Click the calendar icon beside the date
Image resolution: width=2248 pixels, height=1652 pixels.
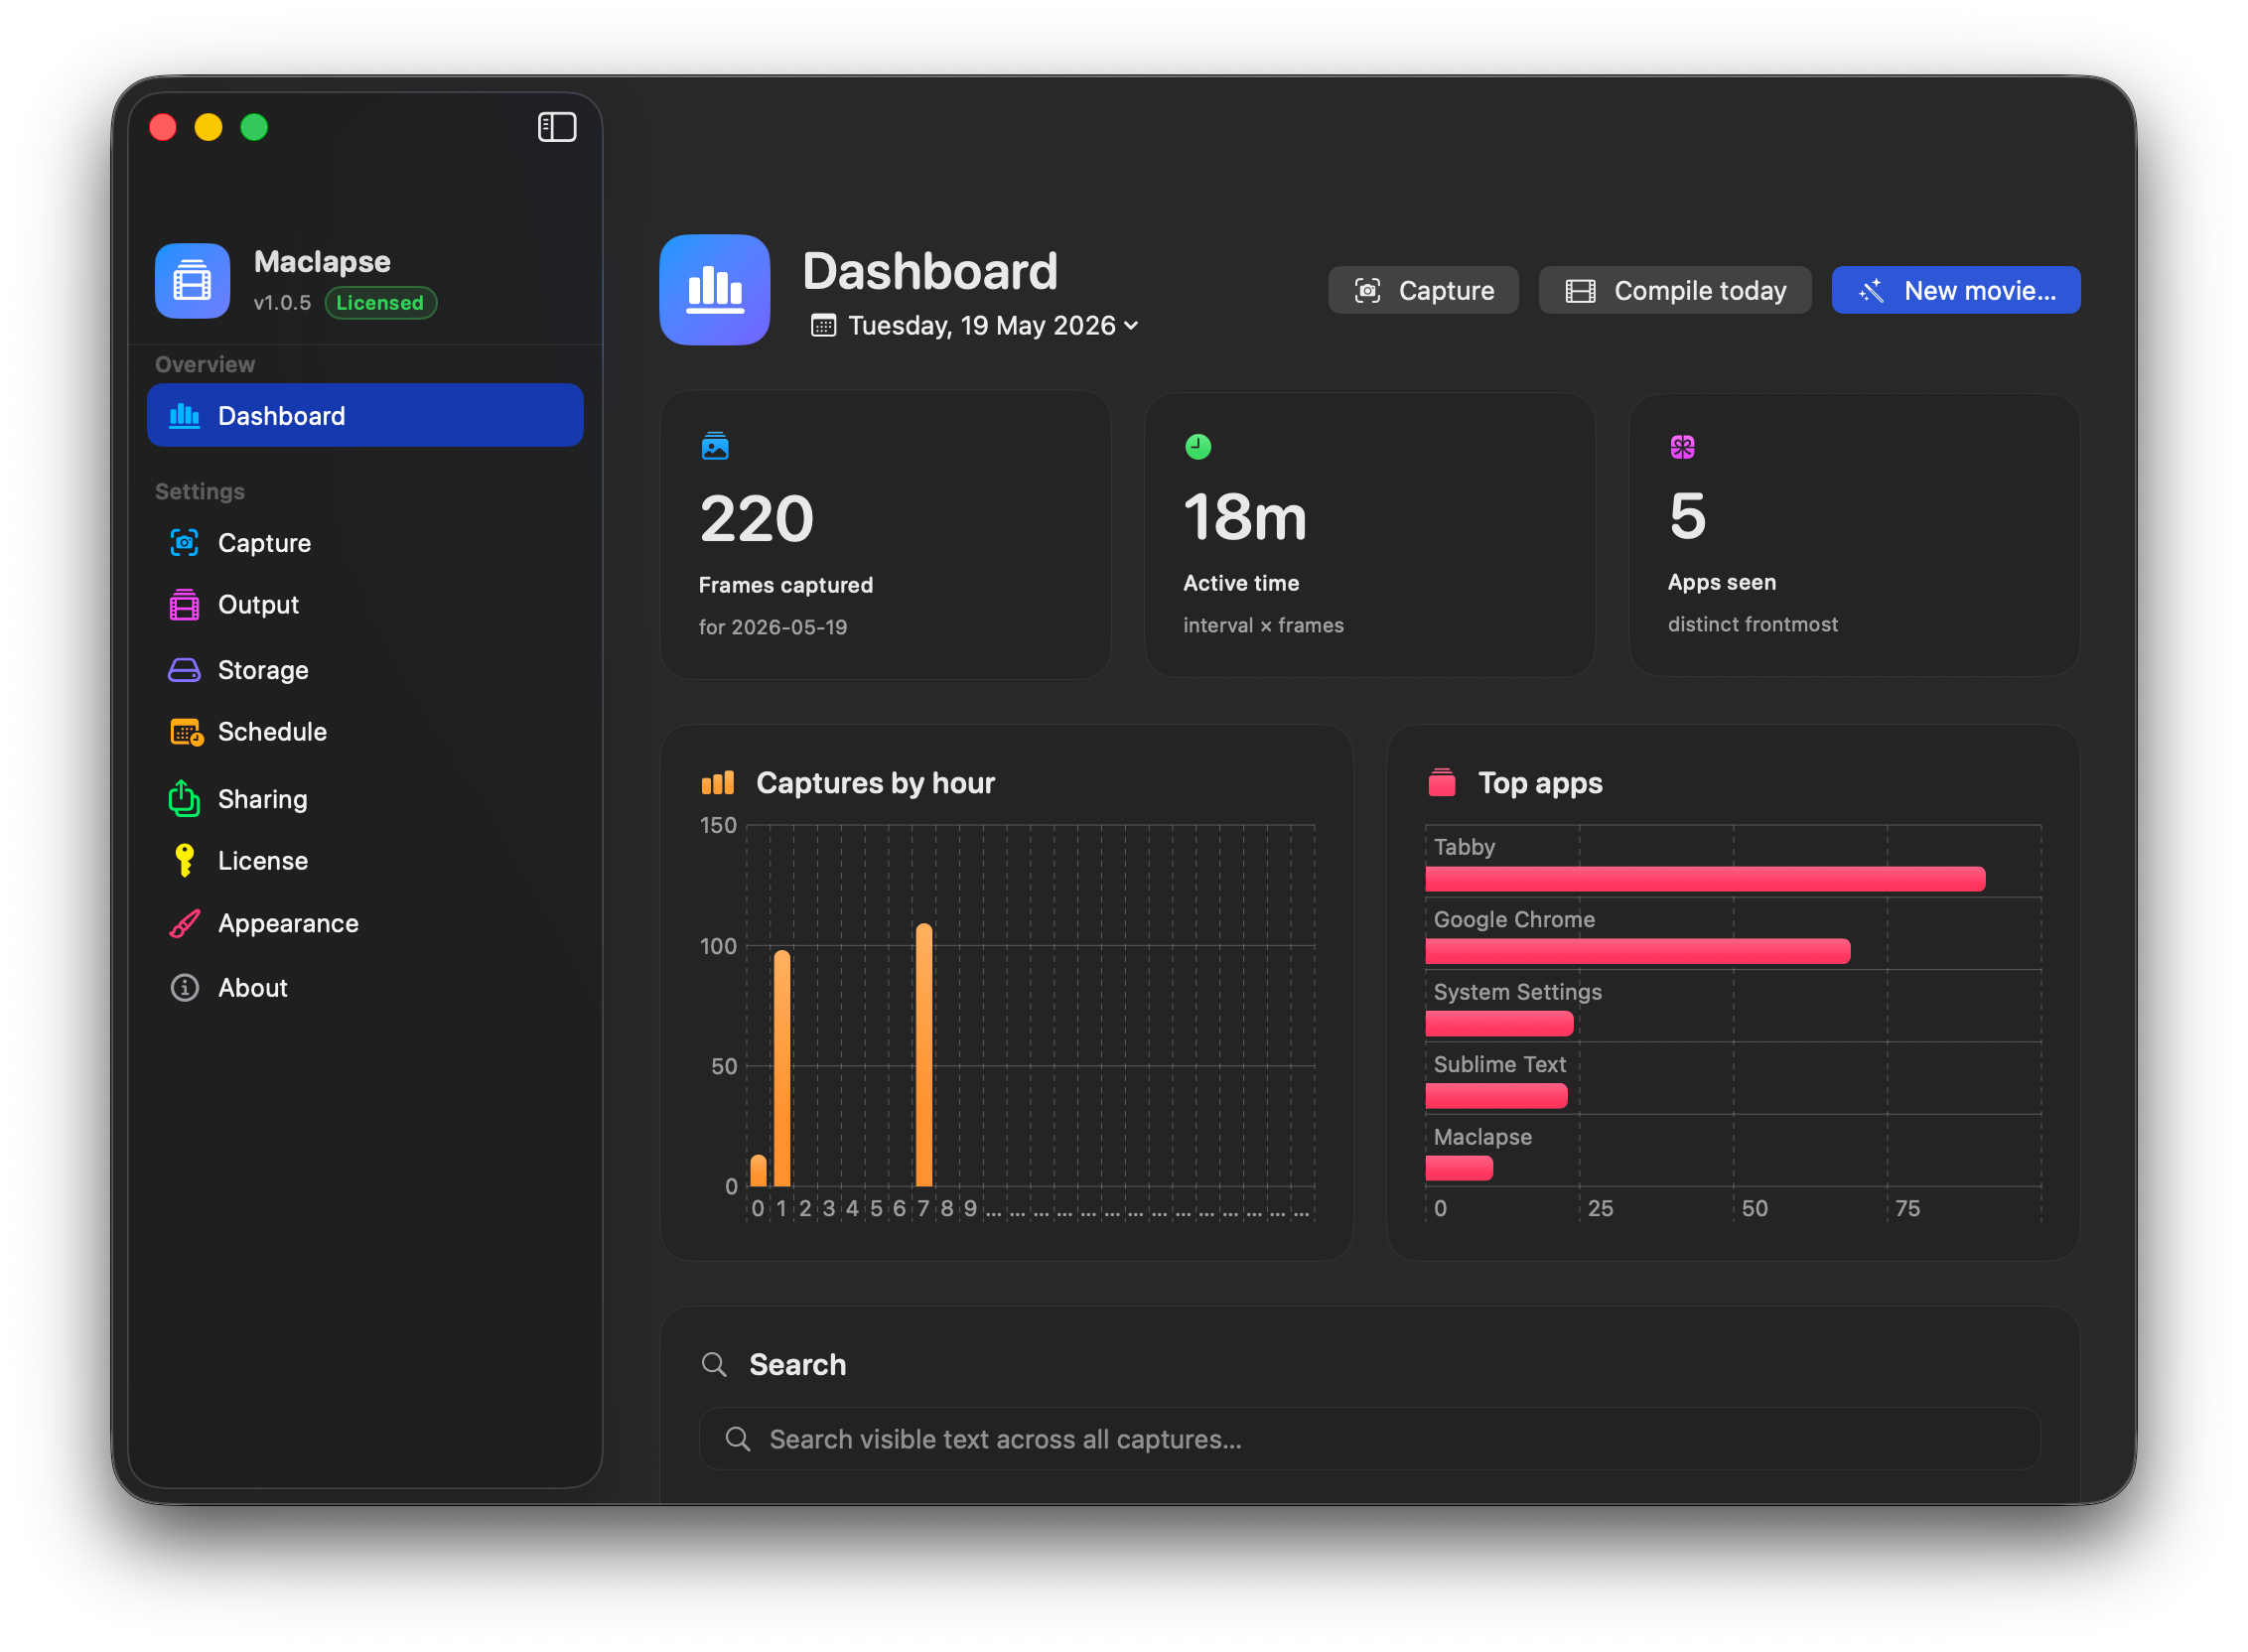823,326
